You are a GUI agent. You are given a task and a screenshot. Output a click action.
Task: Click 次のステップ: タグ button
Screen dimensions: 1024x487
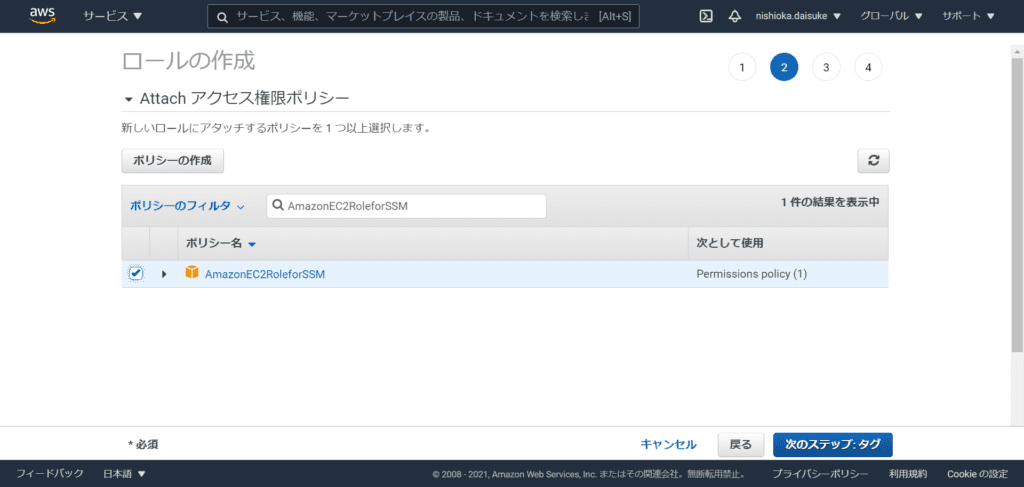point(832,444)
